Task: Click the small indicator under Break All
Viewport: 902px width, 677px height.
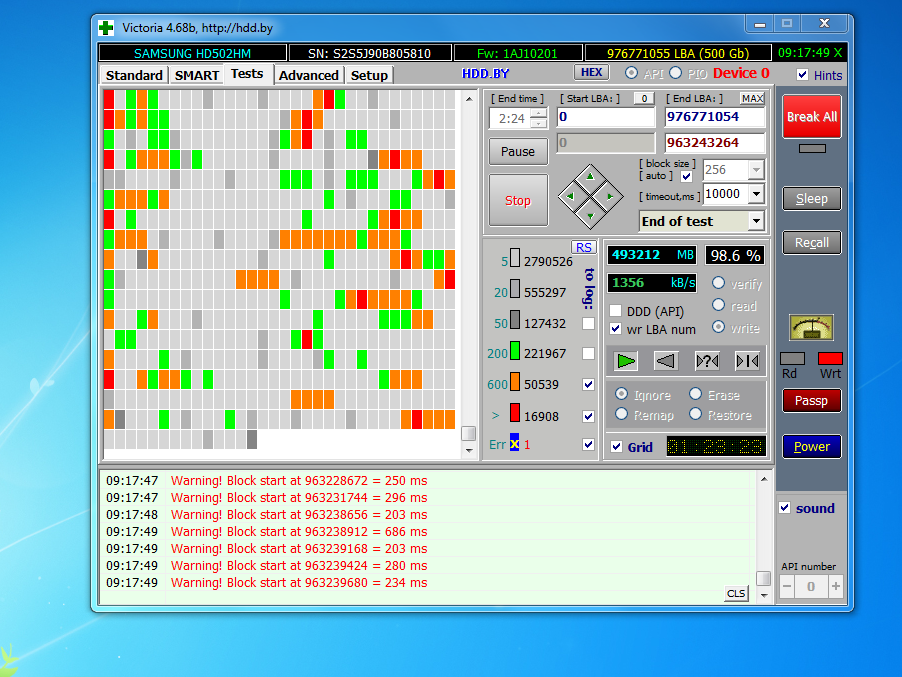Action: pos(812,149)
